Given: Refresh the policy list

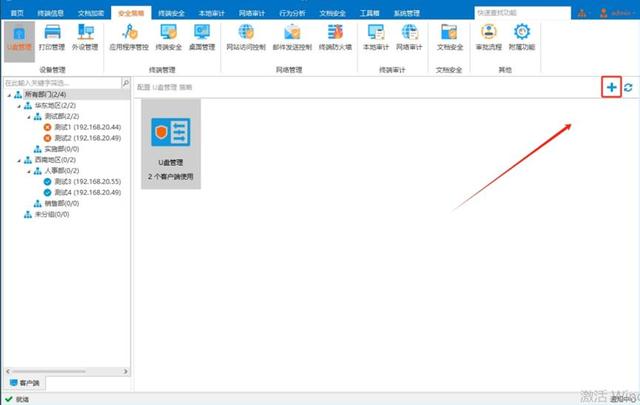Looking at the screenshot, I should tap(628, 87).
